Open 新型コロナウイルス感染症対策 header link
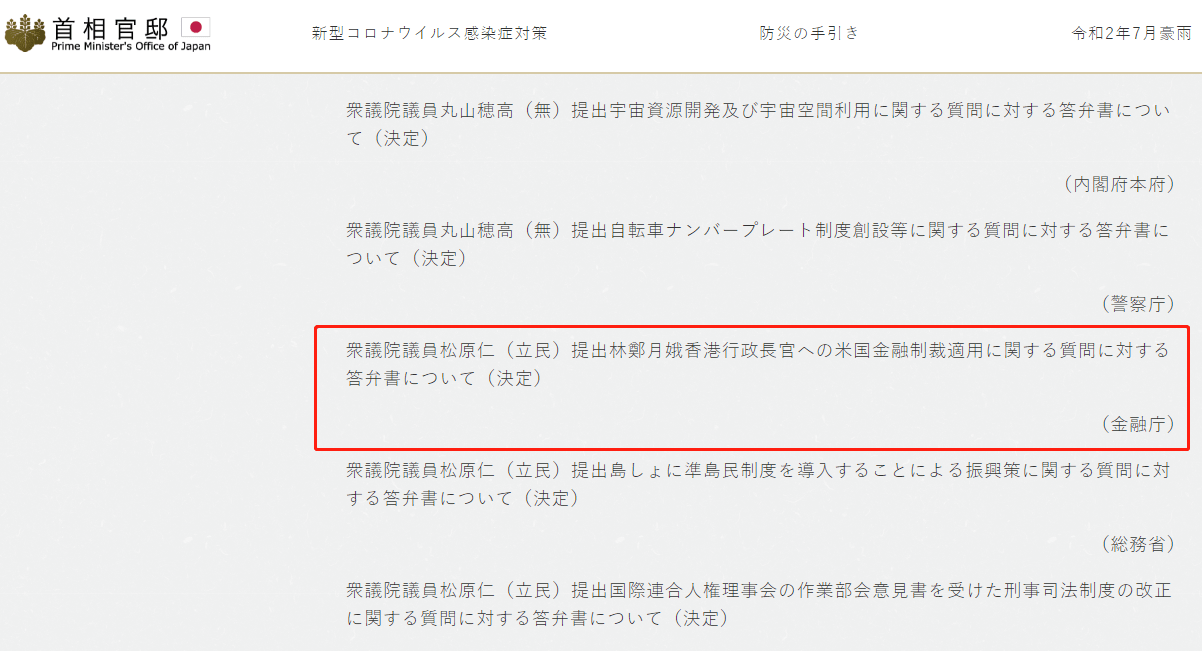The width and height of the screenshot is (1202, 651). pyautogui.click(x=430, y=33)
